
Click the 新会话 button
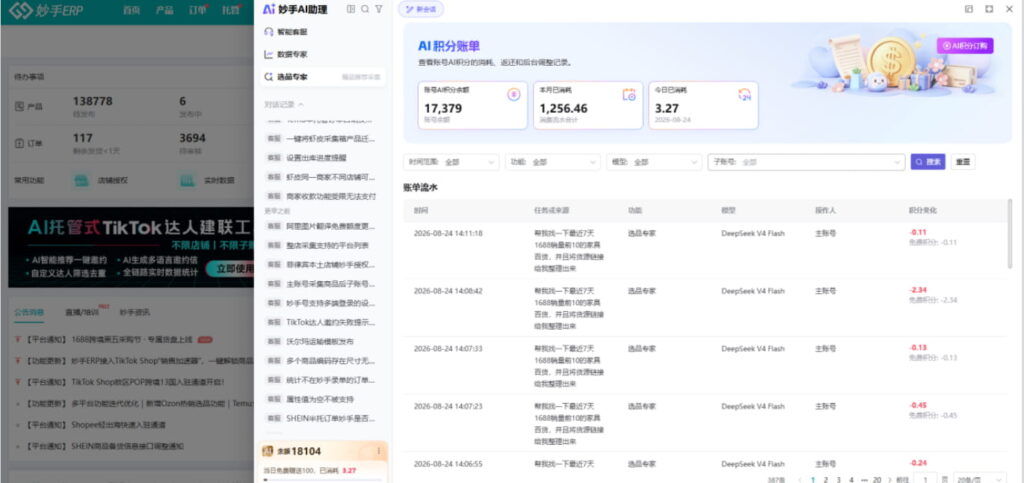click(x=421, y=9)
